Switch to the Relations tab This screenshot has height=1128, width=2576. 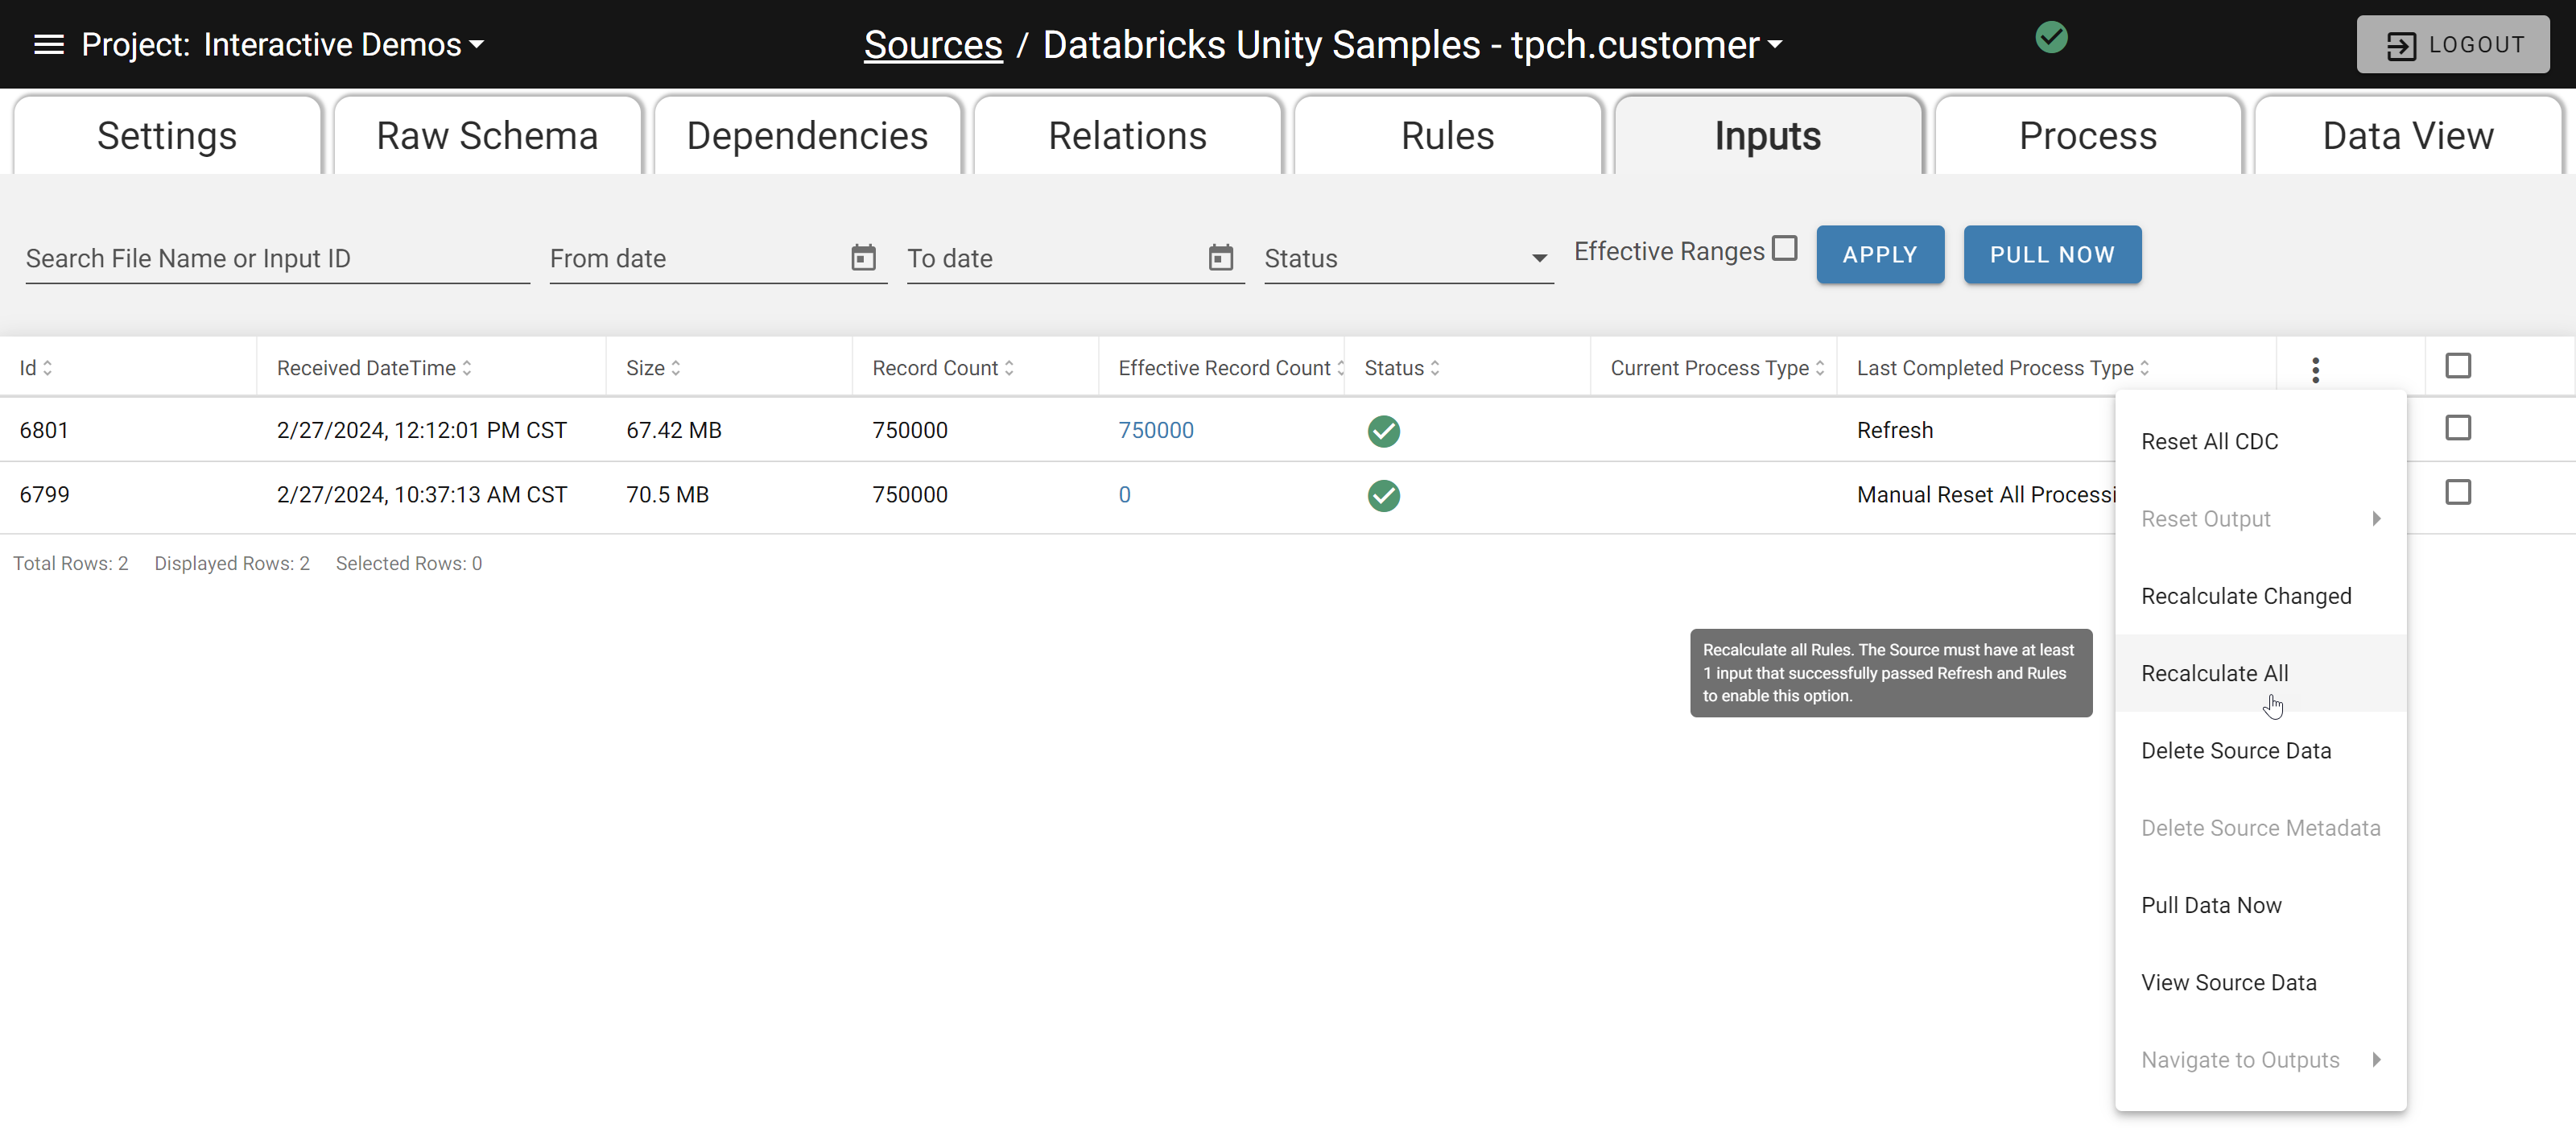tap(1127, 135)
